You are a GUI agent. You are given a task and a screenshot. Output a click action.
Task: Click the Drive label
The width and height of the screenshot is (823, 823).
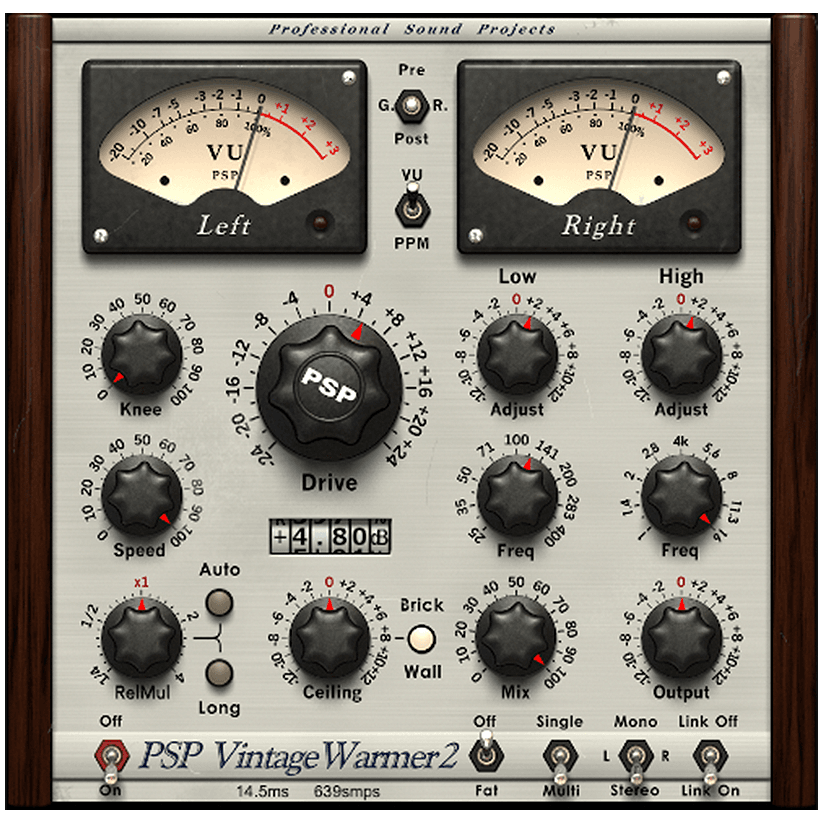(329, 483)
